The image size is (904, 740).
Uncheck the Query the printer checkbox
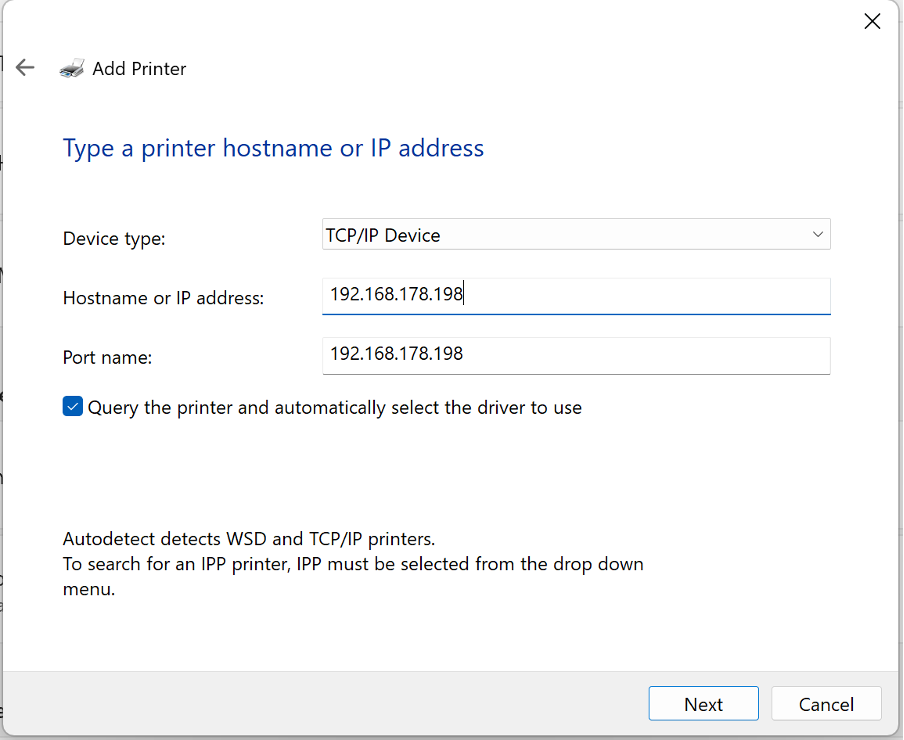pos(73,406)
